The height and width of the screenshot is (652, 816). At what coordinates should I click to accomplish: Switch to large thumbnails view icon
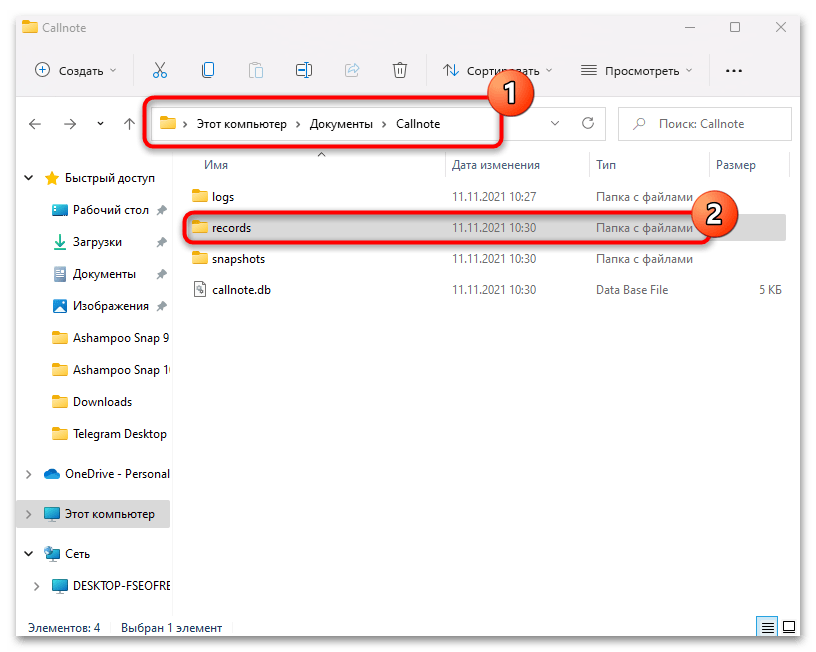point(790,628)
